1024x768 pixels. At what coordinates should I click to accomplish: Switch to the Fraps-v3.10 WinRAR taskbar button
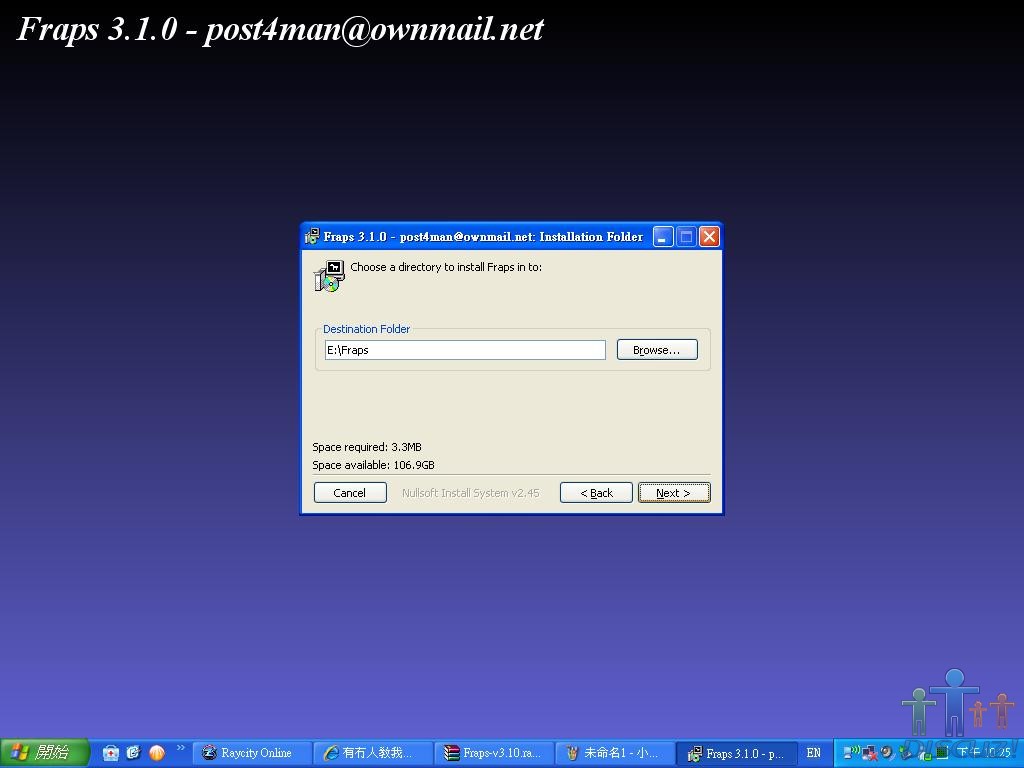coord(494,753)
